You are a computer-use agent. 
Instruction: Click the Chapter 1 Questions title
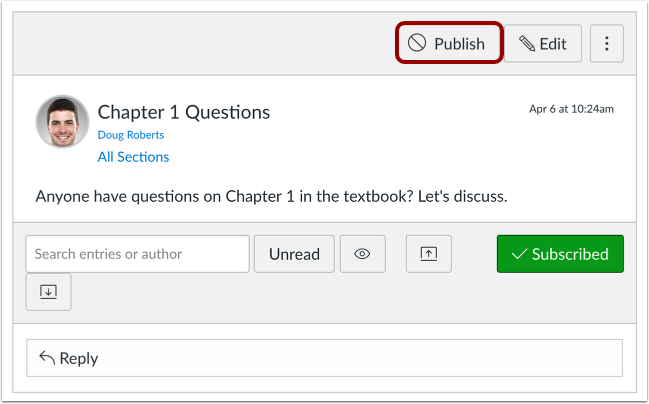pyautogui.click(x=184, y=112)
